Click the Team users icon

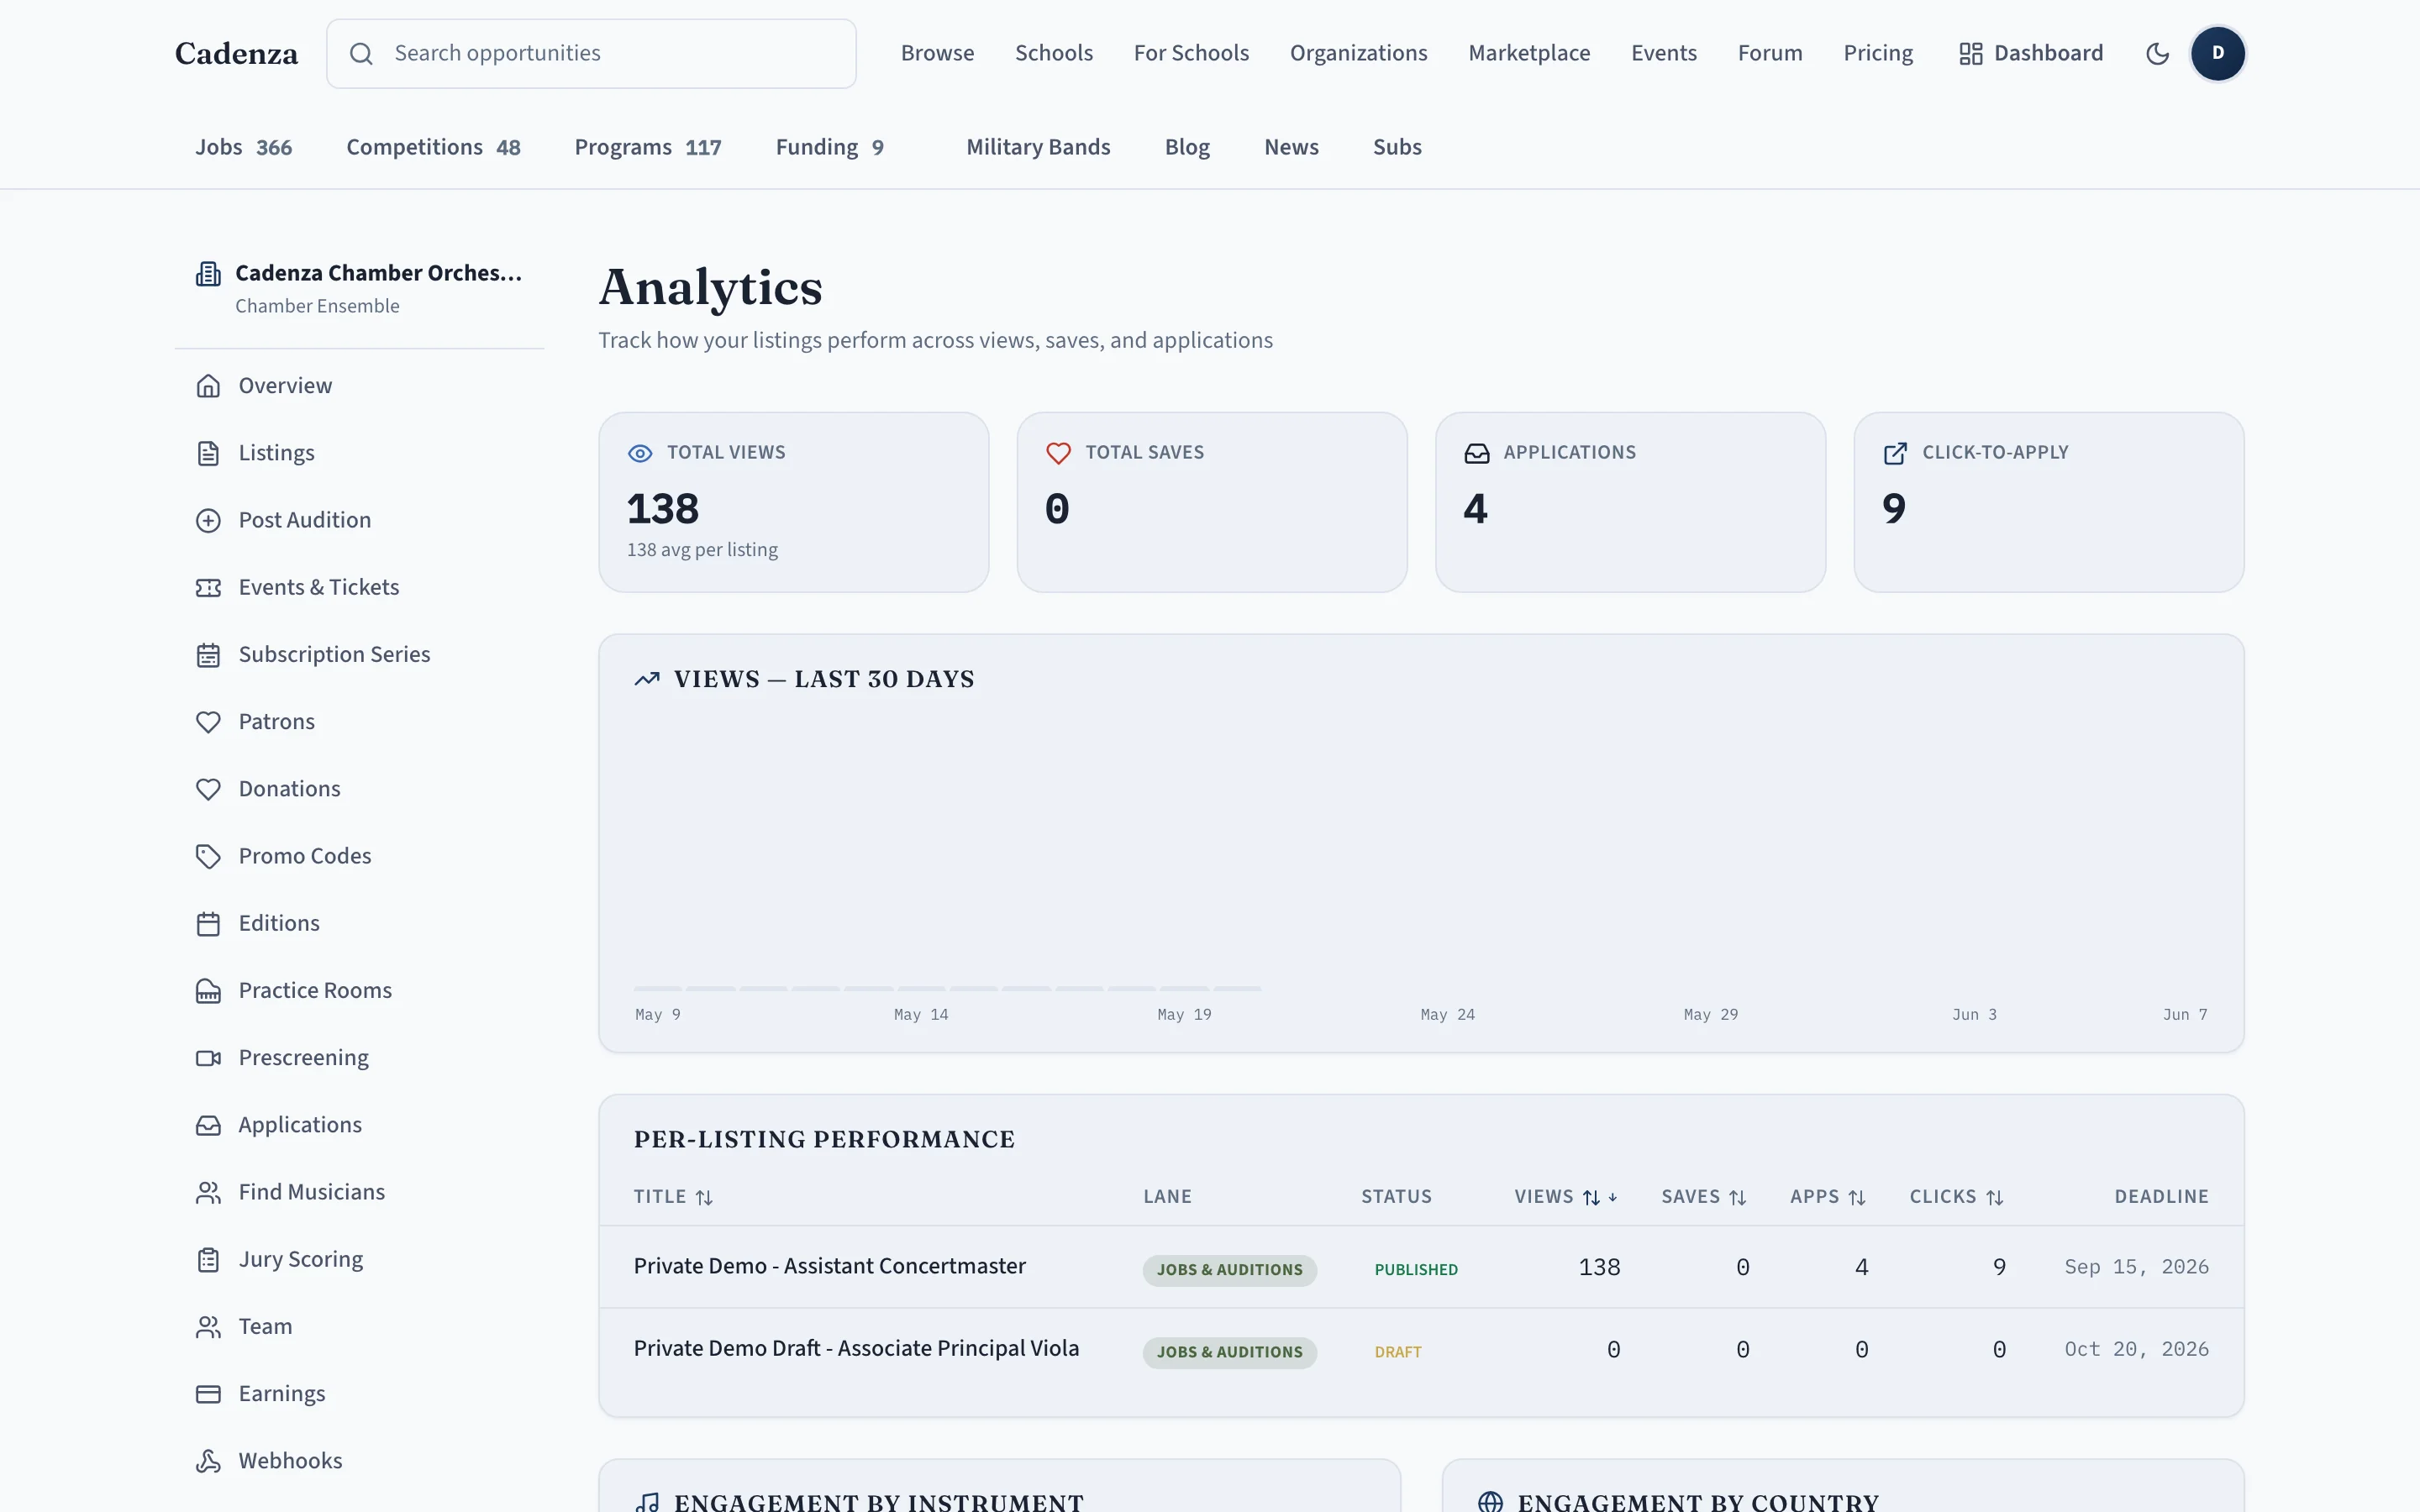208,1327
